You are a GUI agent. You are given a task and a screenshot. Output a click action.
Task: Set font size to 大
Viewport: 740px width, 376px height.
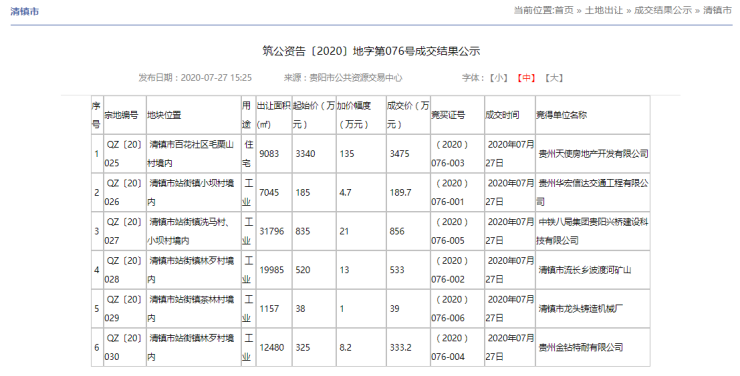(x=554, y=78)
